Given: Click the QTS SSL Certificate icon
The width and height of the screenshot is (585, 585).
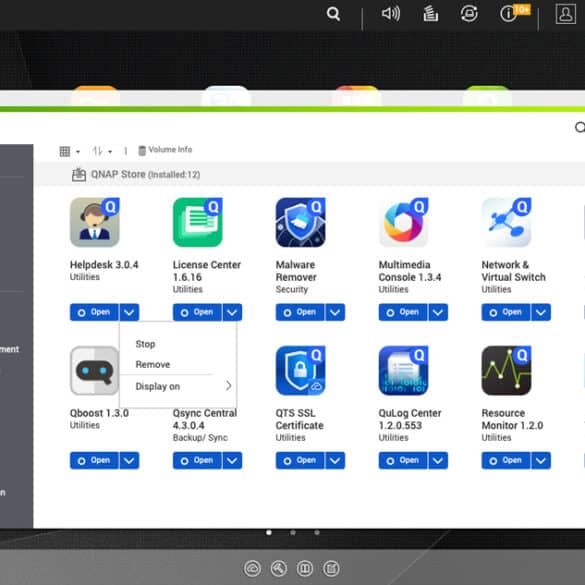Looking at the screenshot, I should click(x=300, y=370).
